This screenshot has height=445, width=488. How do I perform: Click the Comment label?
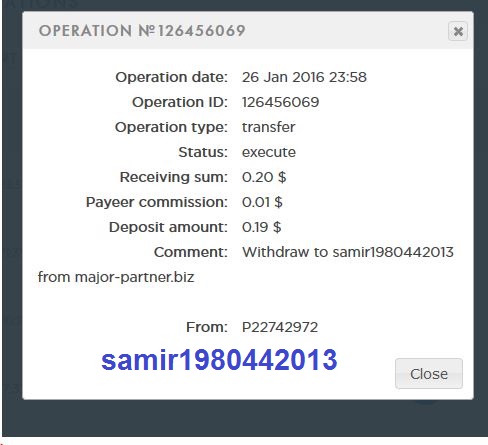(191, 252)
